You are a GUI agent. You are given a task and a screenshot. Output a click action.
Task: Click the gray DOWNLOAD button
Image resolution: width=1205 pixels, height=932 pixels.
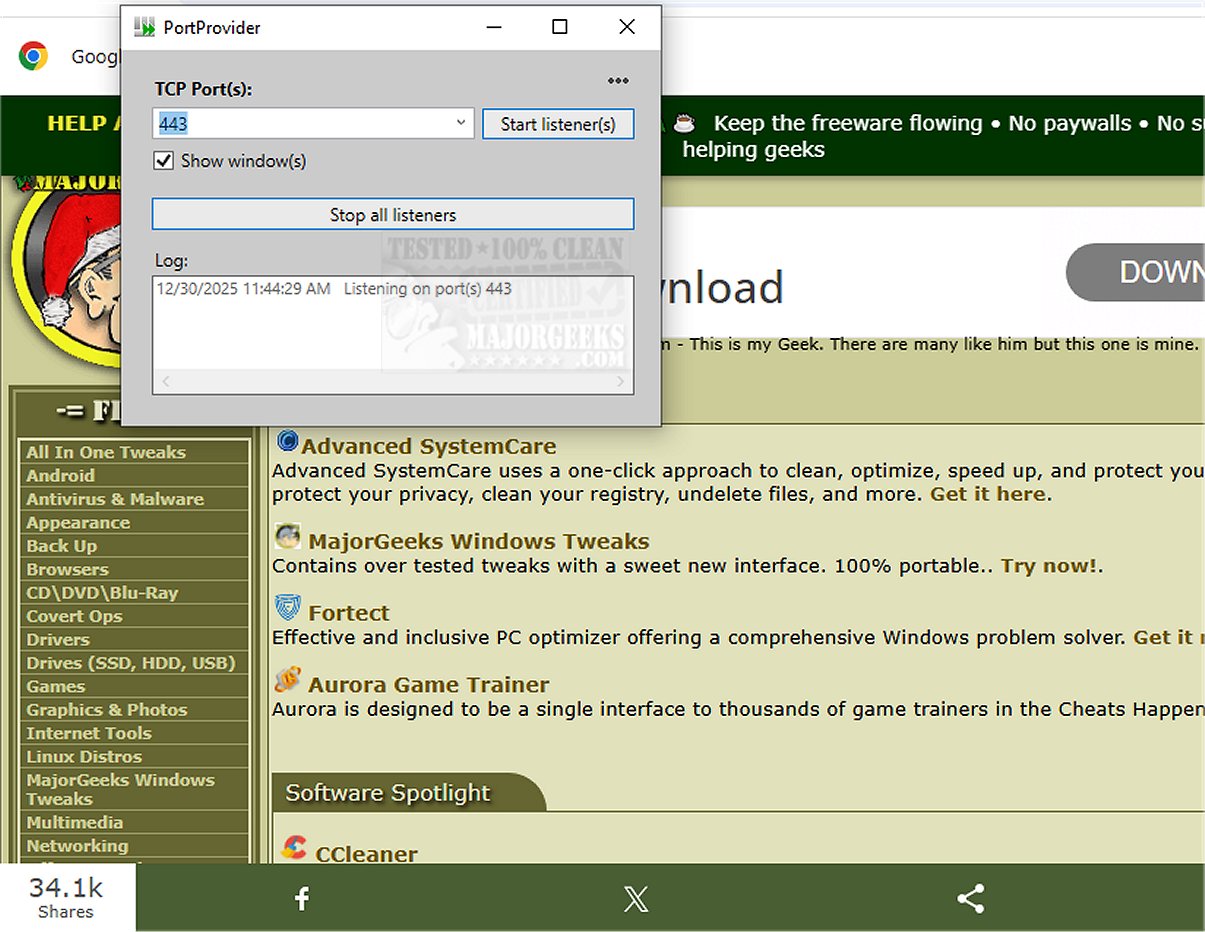1135,272
